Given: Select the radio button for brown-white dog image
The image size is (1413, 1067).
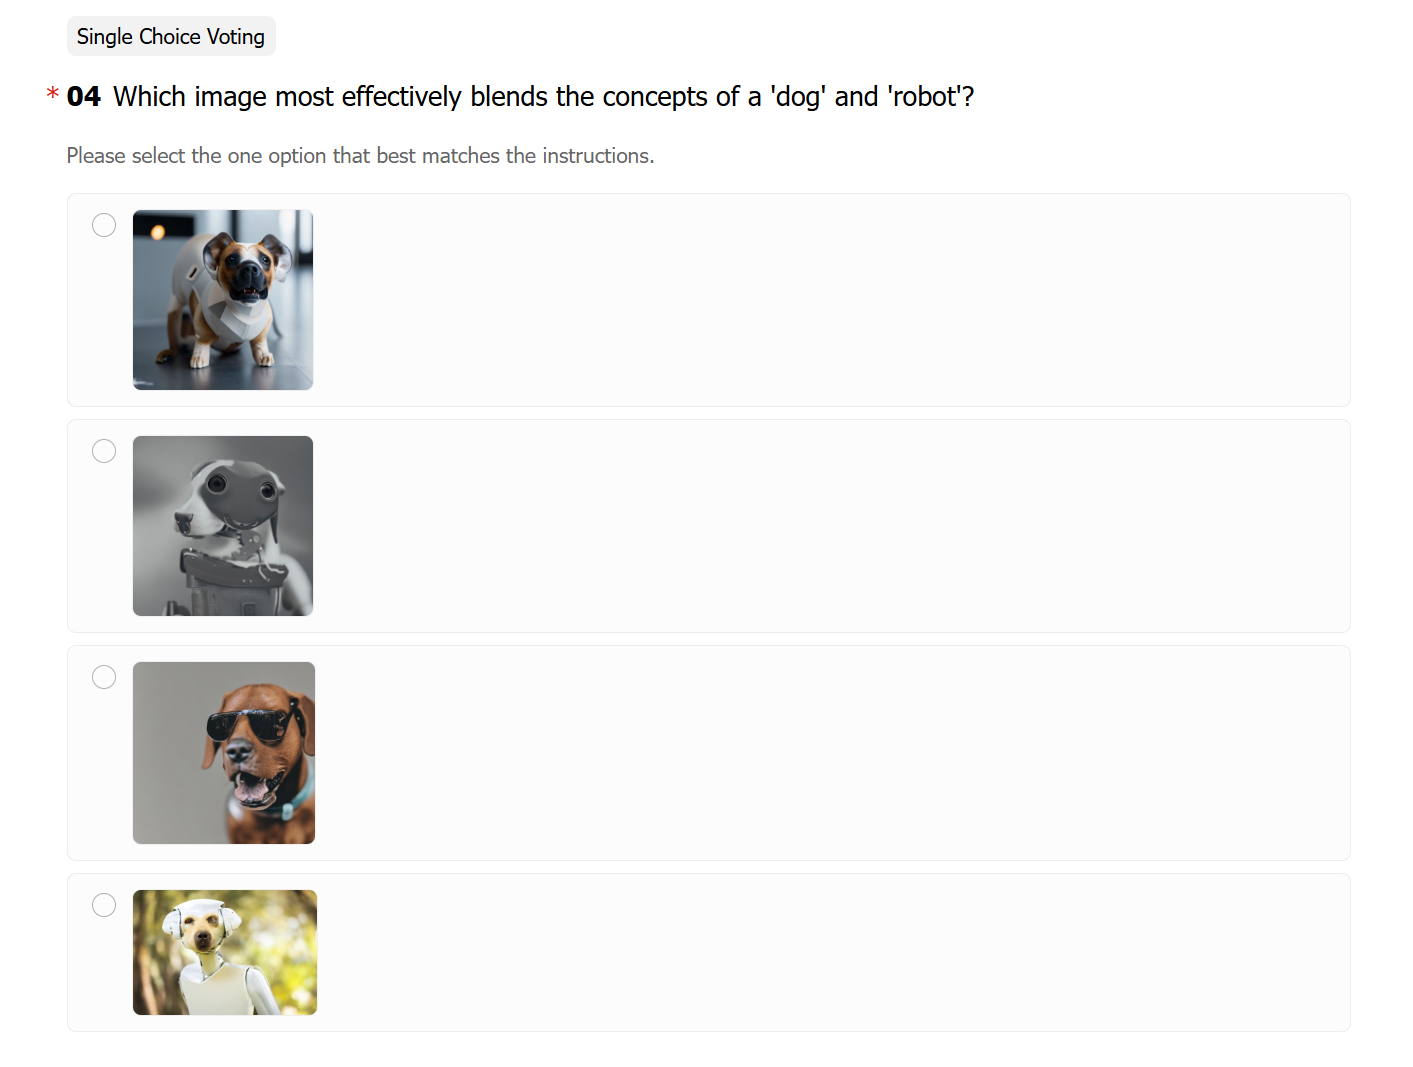Looking at the screenshot, I should [104, 225].
